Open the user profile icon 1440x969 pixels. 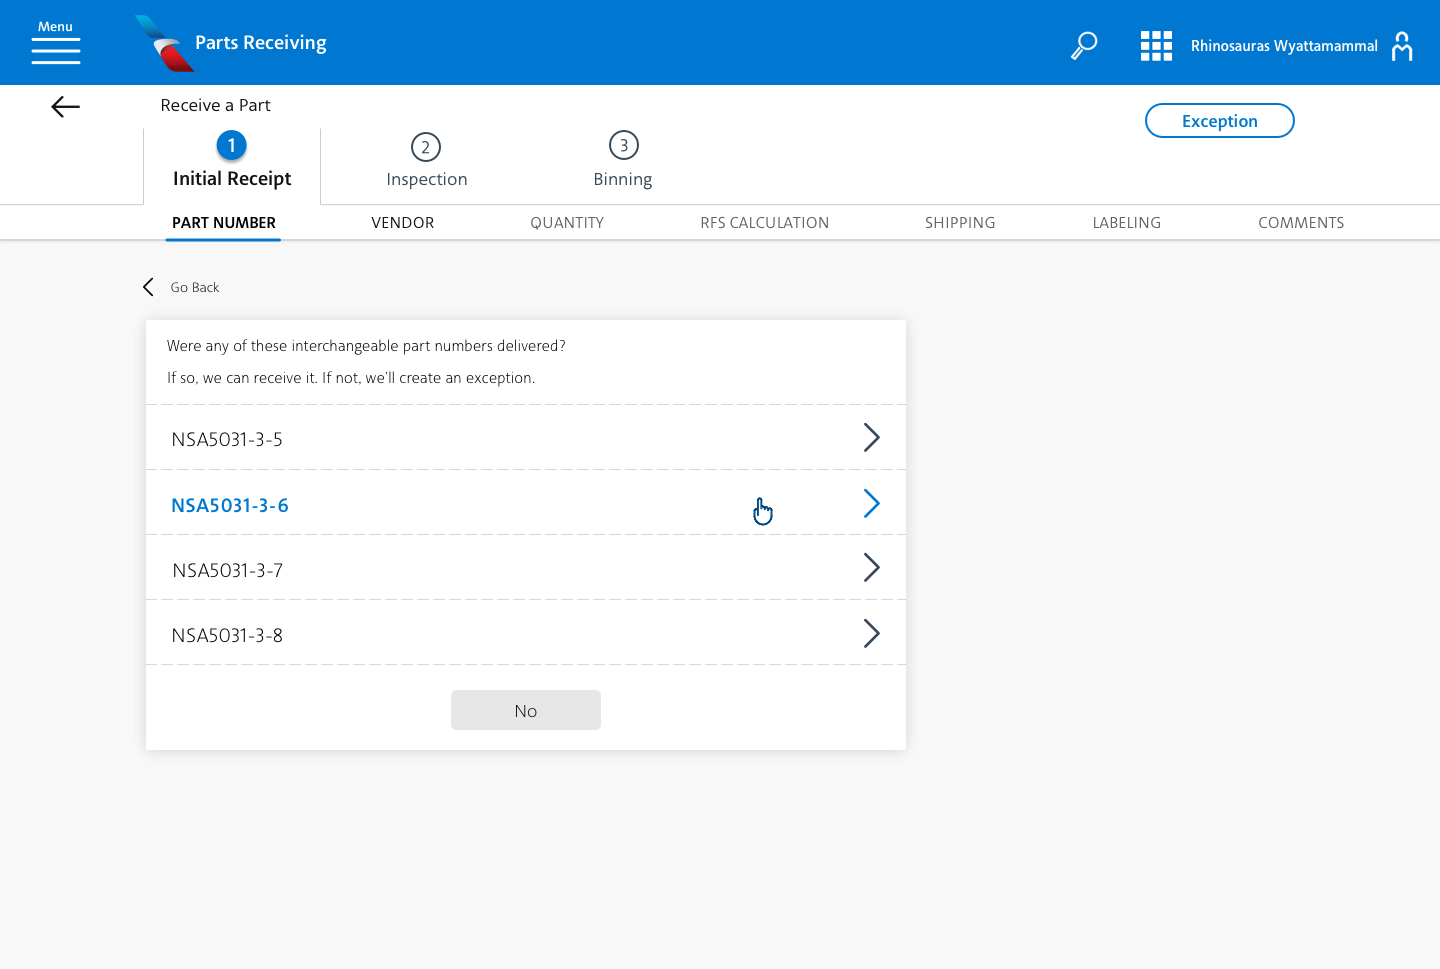click(x=1402, y=46)
